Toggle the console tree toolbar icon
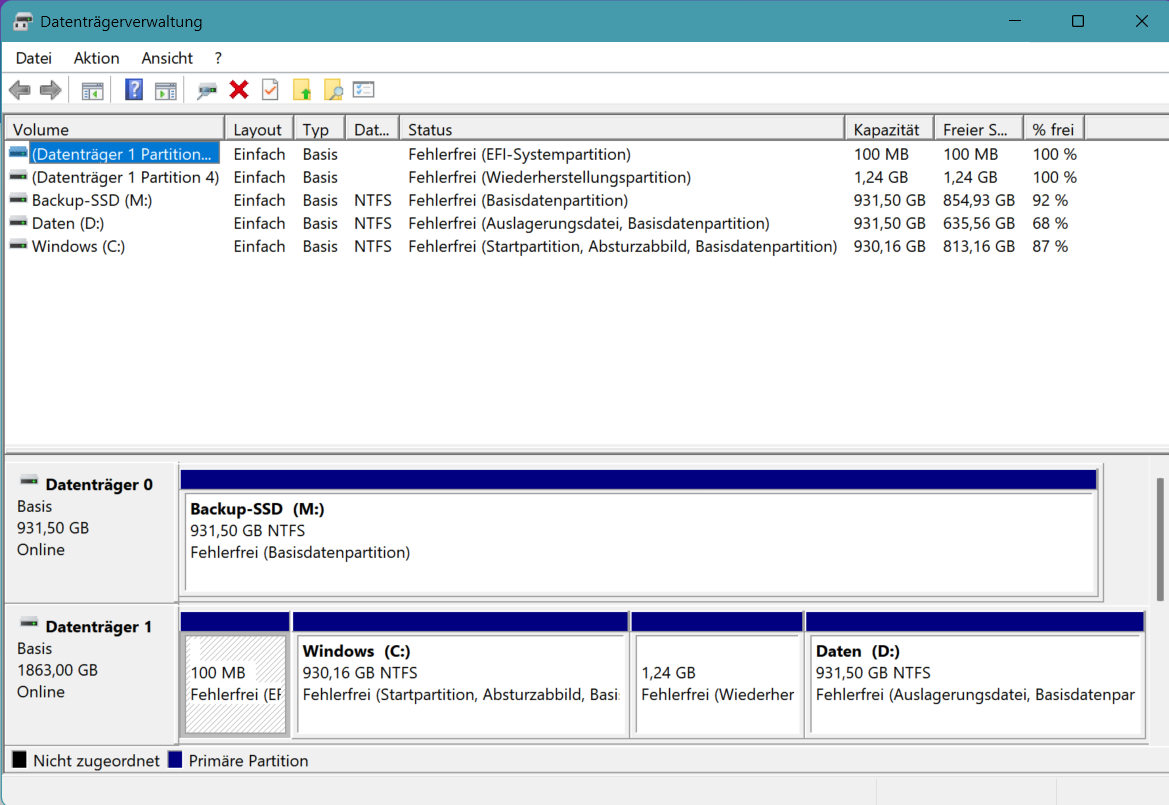The height and width of the screenshot is (805, 1169). coord(92,91)
